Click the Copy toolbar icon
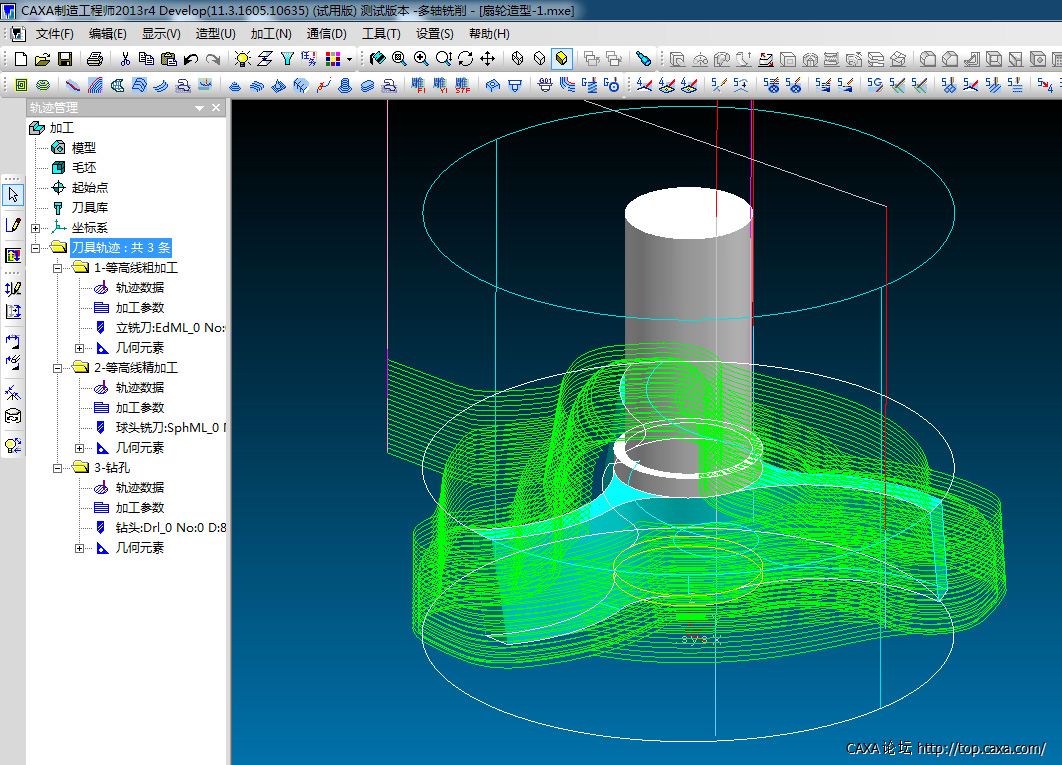Screen dimensions: 1062x765 point(146,59)
